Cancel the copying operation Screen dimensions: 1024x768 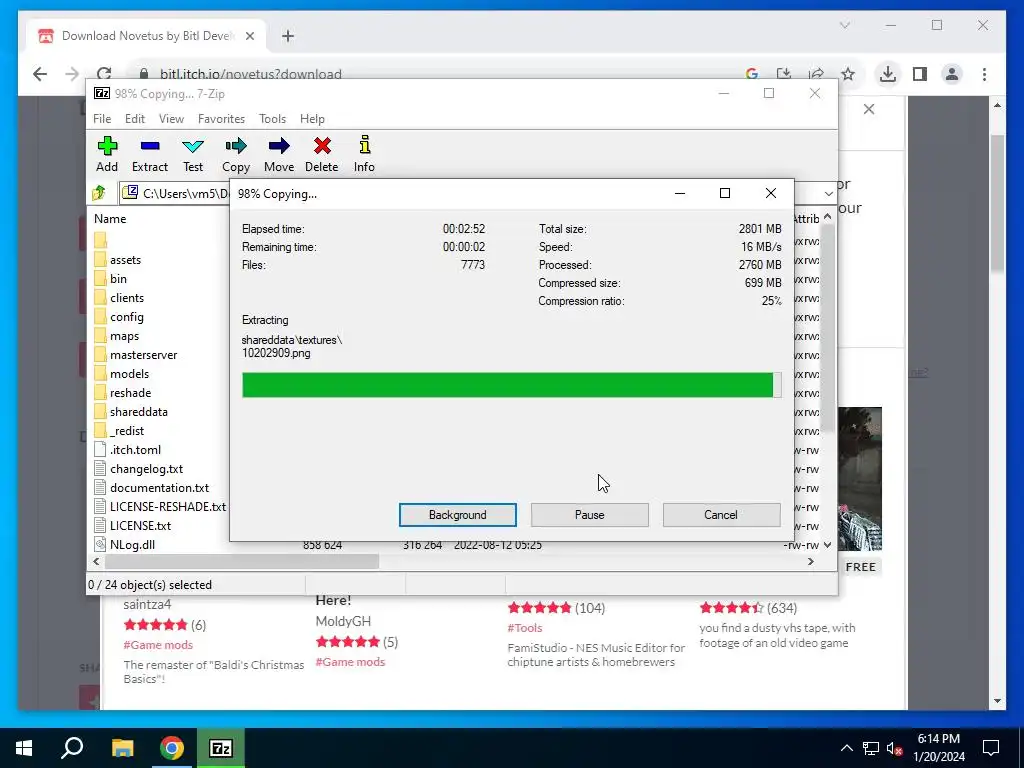tap(721, 515)
